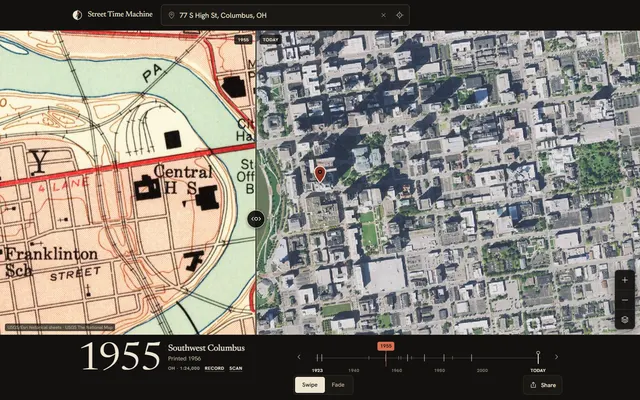This screenshot has width=640, height=400.
Task: Select the Swipe compare mode
Action: 310,385
